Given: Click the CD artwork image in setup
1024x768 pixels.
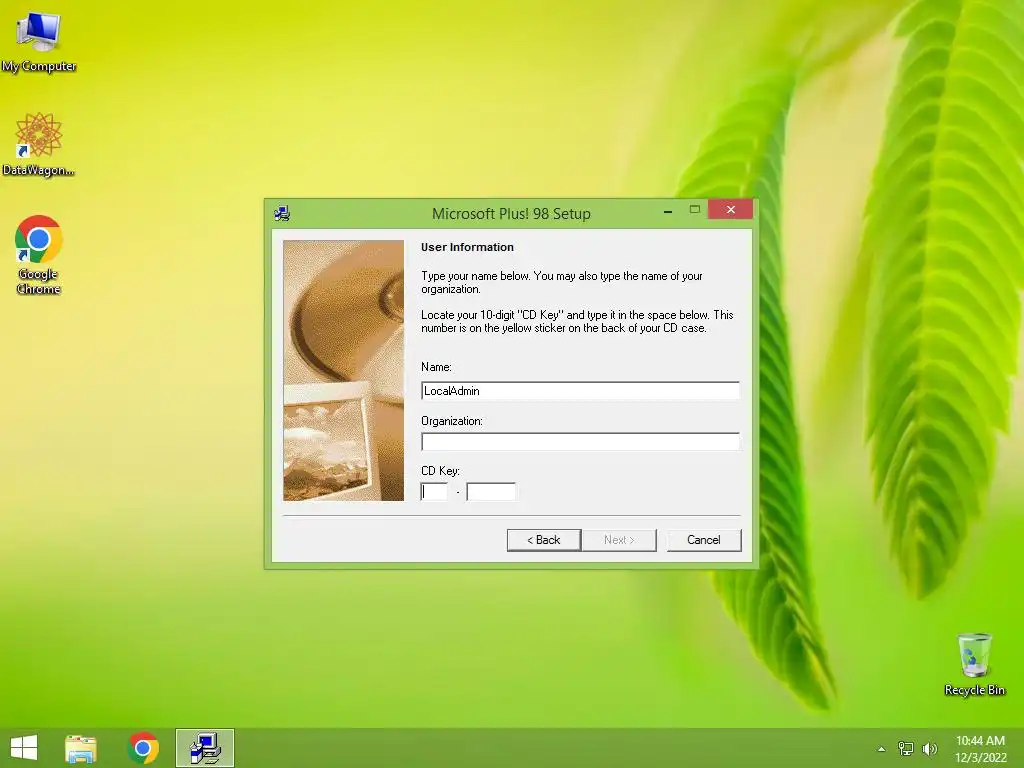Looking at the screenshot, I should click(x=344, y=370).
